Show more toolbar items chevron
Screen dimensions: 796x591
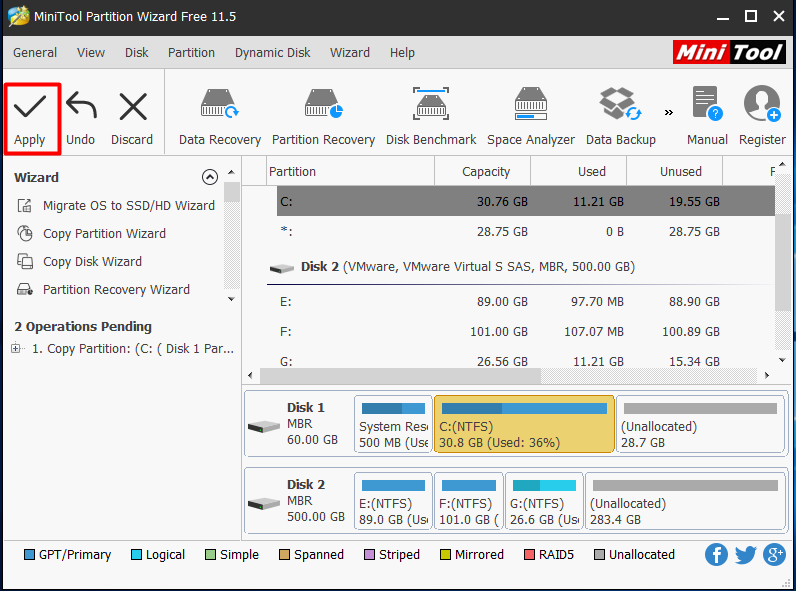(669, 112)
